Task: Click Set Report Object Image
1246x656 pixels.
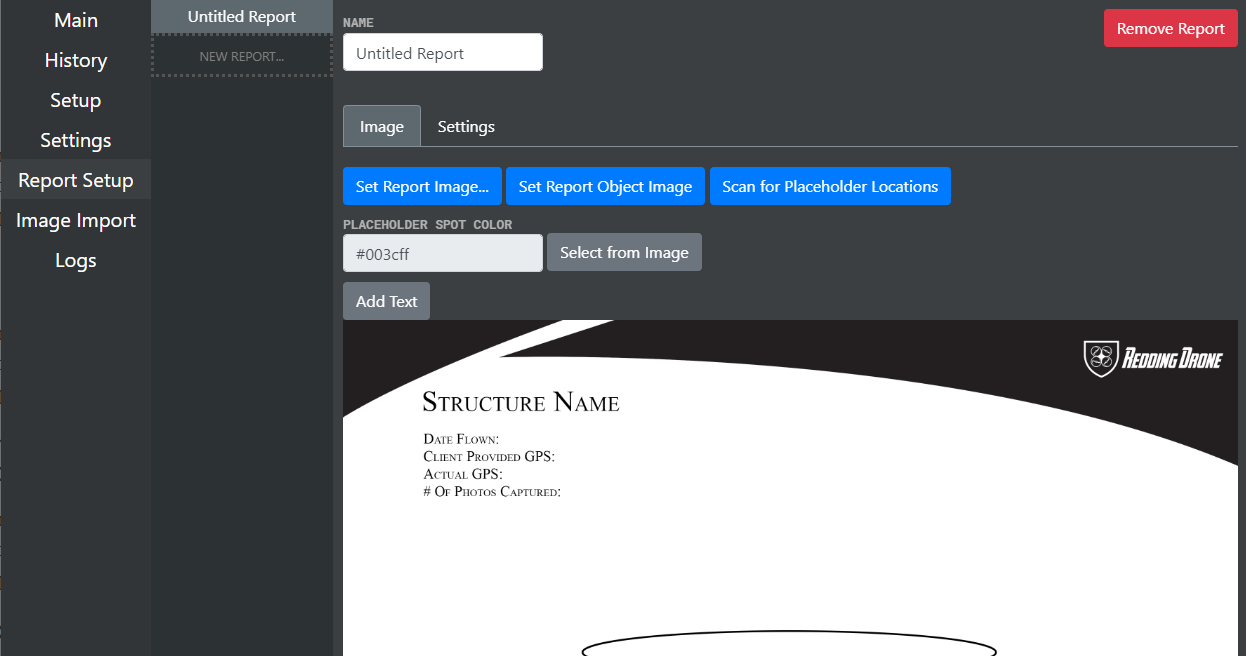Action: [x=605, y=186]
